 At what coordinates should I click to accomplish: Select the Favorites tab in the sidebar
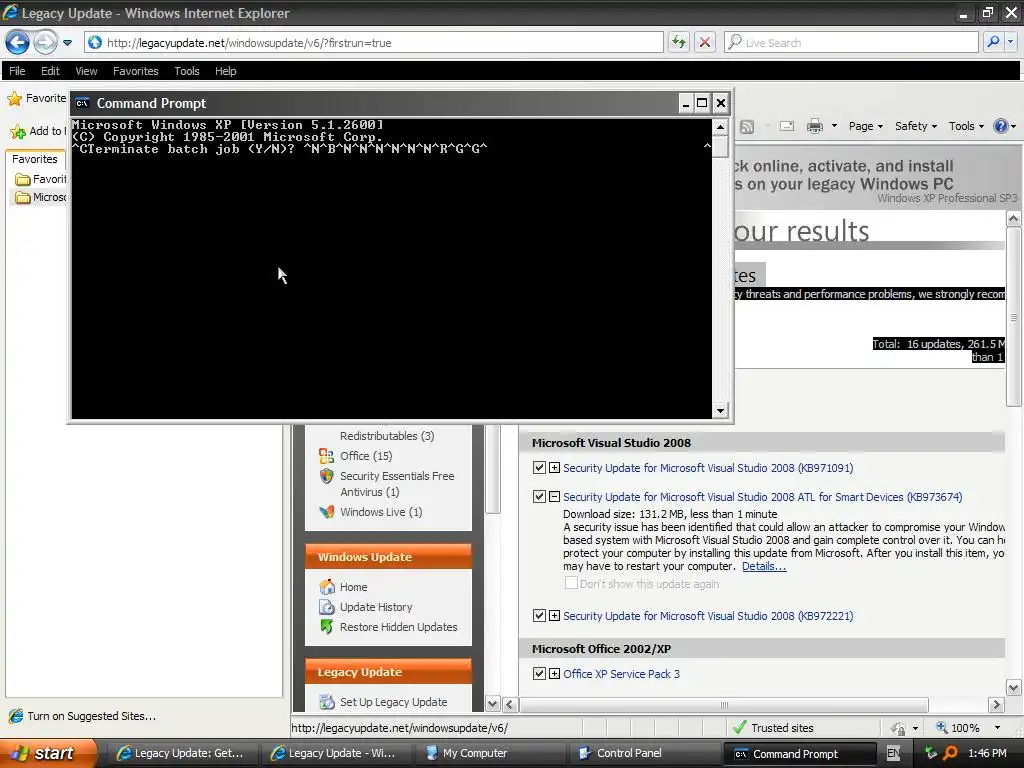tap(35, 159)
